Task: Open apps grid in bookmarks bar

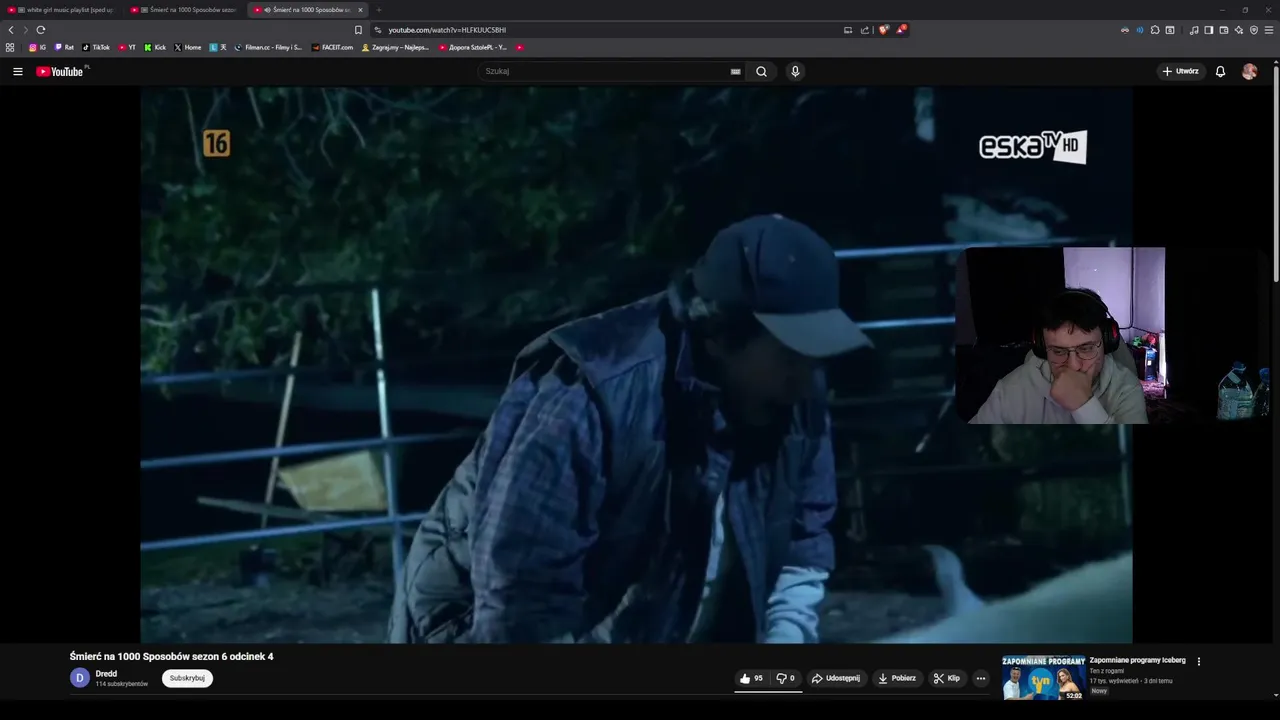Action: [x=10, y=47]
